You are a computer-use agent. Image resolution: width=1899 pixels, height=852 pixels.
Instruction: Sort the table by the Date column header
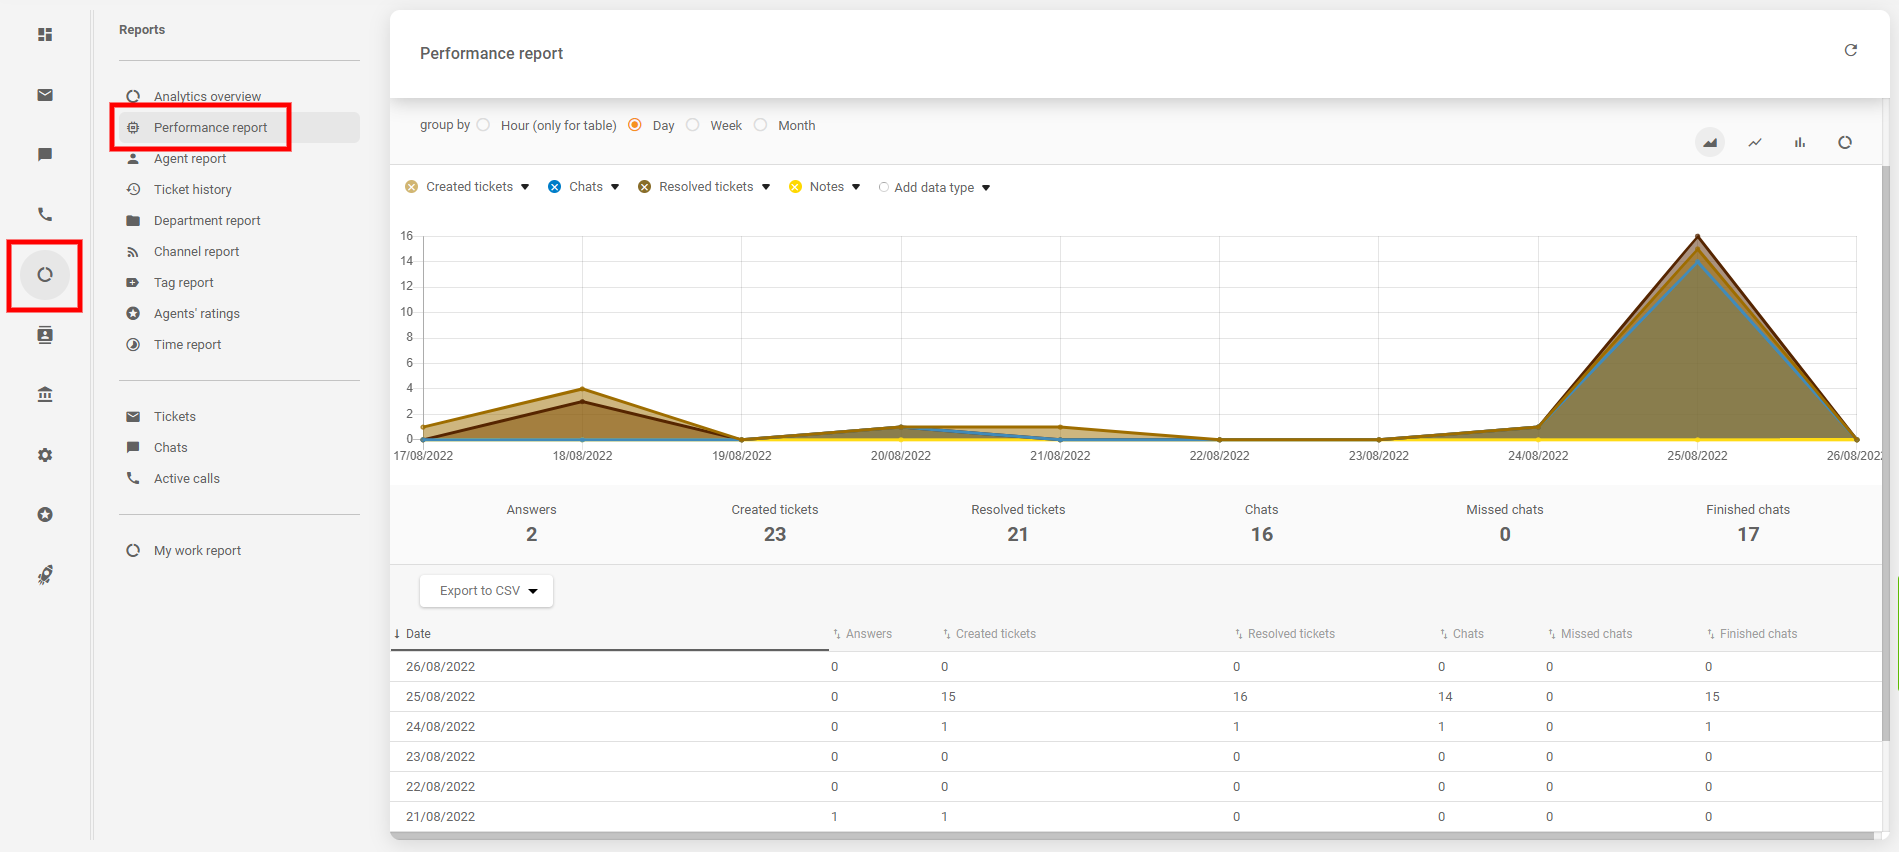pos(418,634)
